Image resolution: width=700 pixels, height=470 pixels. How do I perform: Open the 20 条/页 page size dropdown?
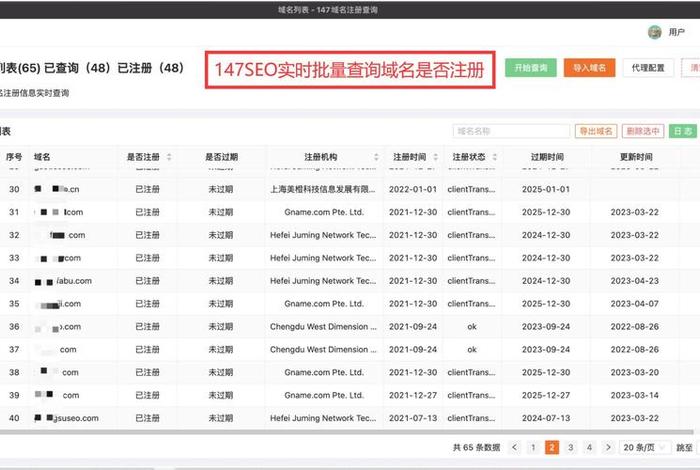point(644,447)
